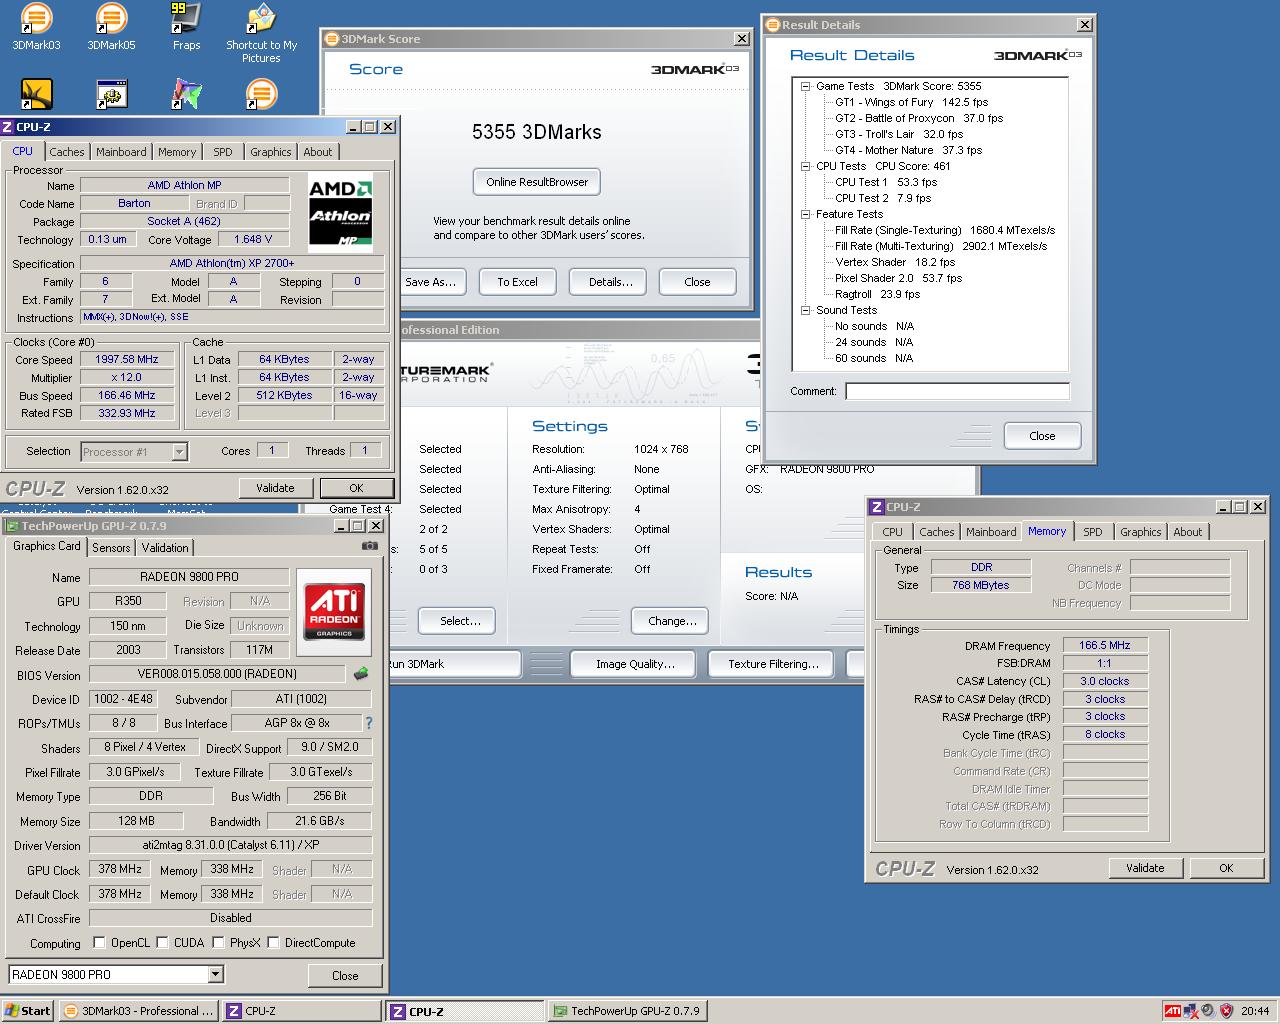Image resolution: width=1280 pixels, height=1024 pixels.
Task: Open Shortcut to My Pictures icon
Action: (261, 32)
